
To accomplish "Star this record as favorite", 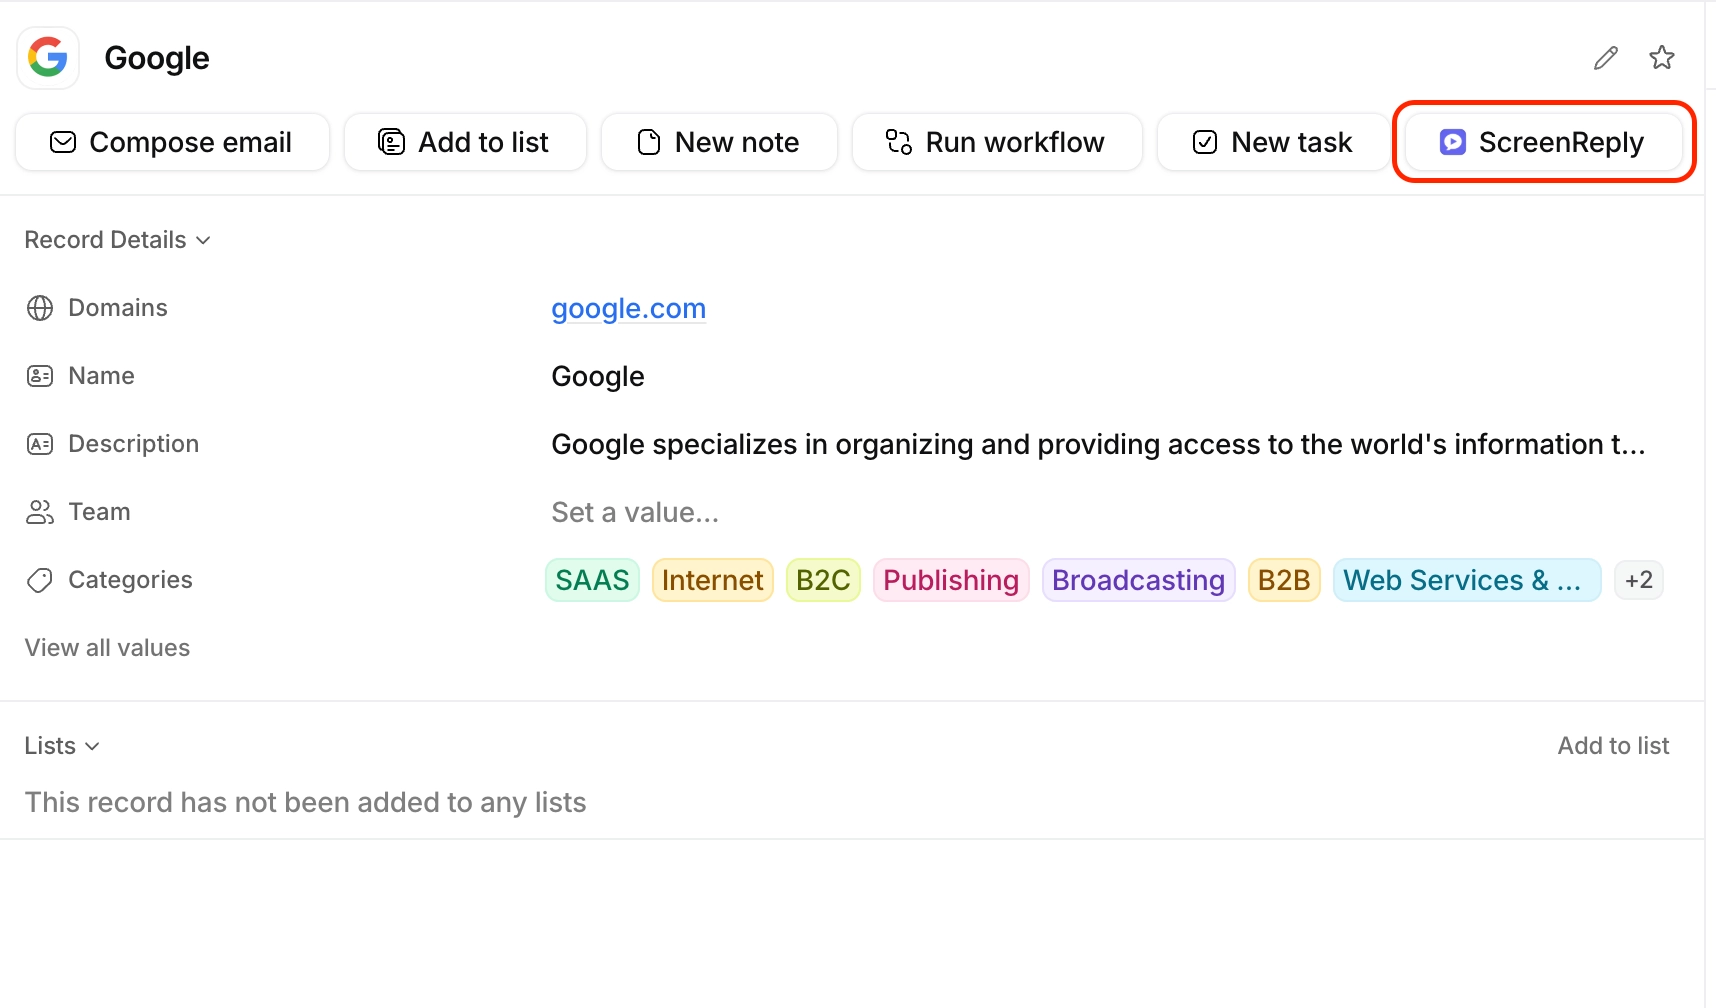I will pos(1662,58).
